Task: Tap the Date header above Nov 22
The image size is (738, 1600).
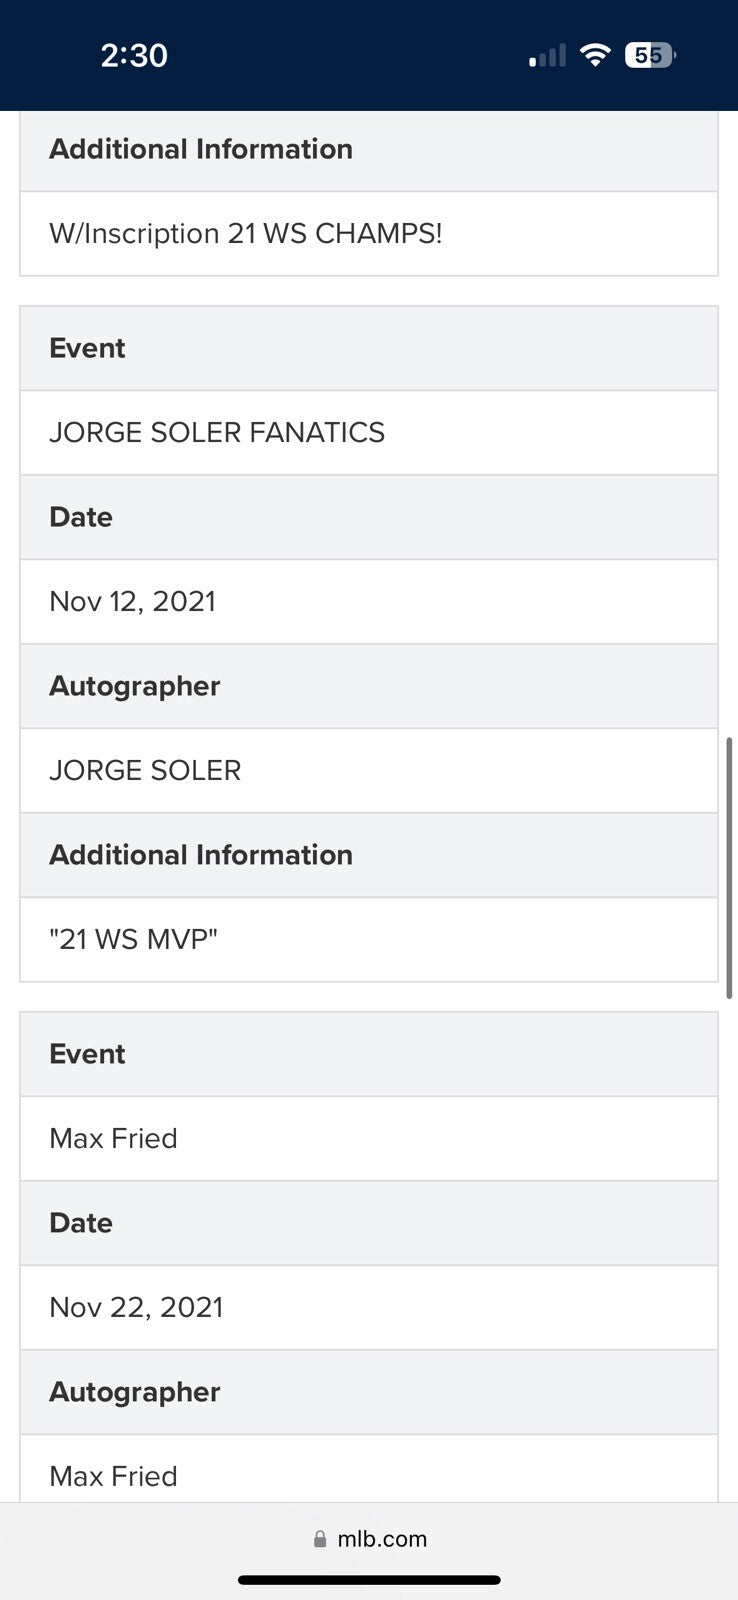Action: [x=81, y=1223]
